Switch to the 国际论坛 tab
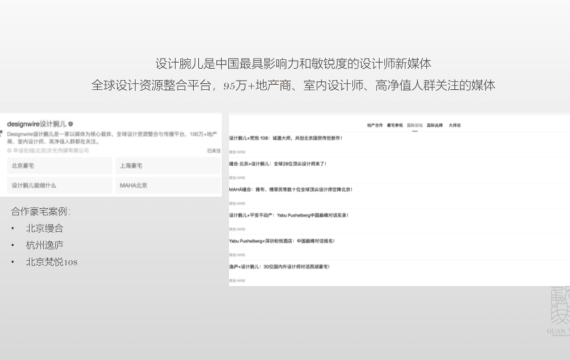The image size is (570, 360). 415,125
